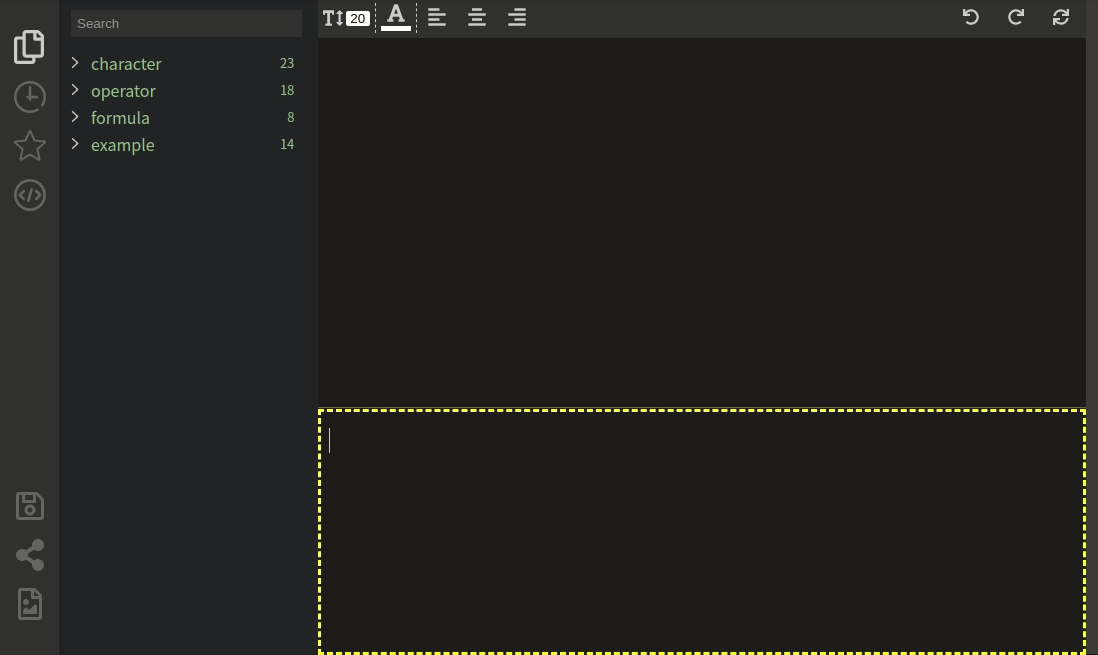Export as image file icon
This screenshot has height=655, width=1098.
(x=30, y=604)
